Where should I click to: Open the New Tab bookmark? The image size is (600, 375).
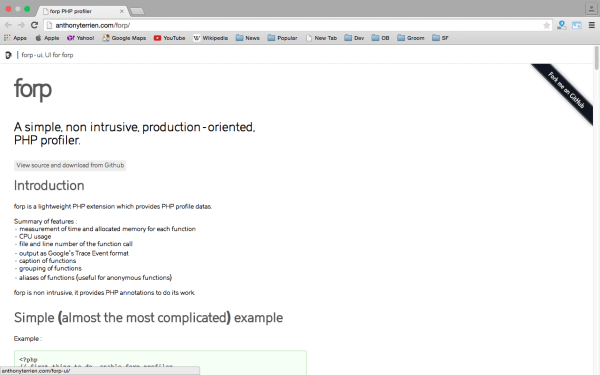(x=321, y=38)
